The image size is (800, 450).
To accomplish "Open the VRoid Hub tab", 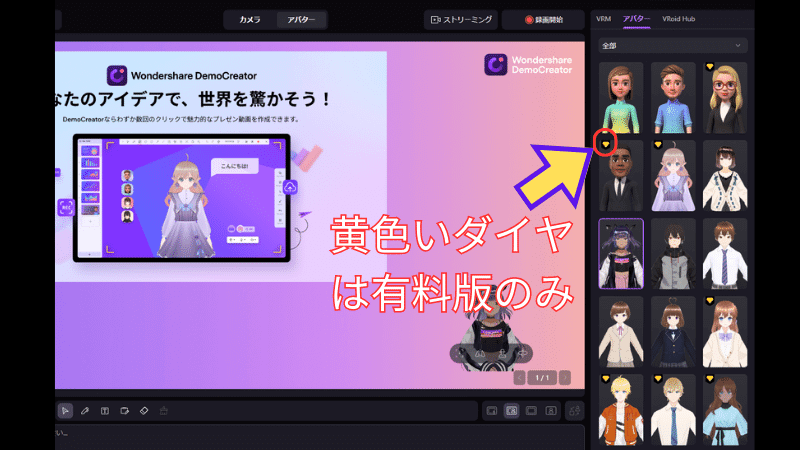I will tap(679, 19).
